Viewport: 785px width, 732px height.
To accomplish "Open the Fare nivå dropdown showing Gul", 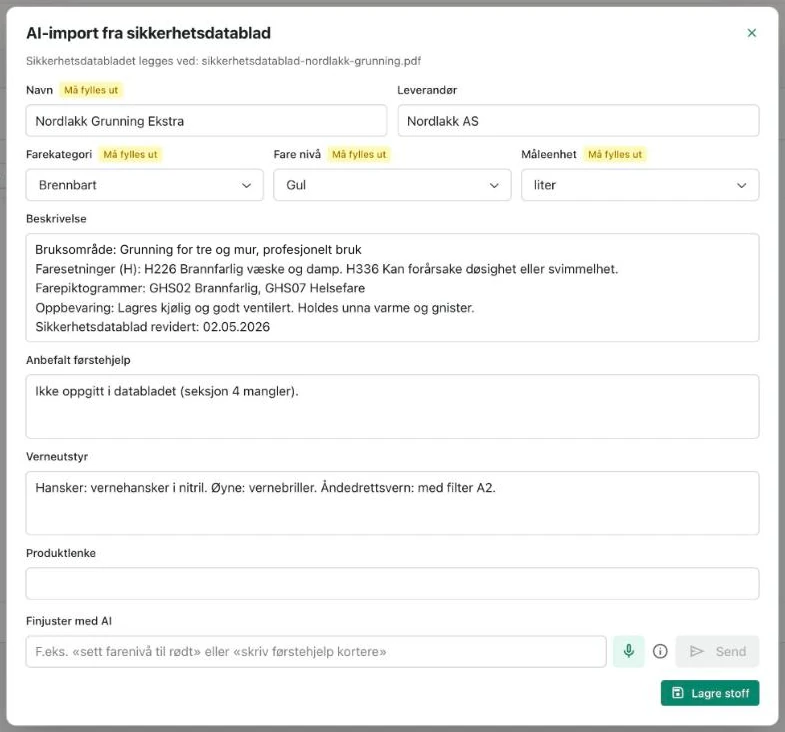I will (x=392, y=185).
